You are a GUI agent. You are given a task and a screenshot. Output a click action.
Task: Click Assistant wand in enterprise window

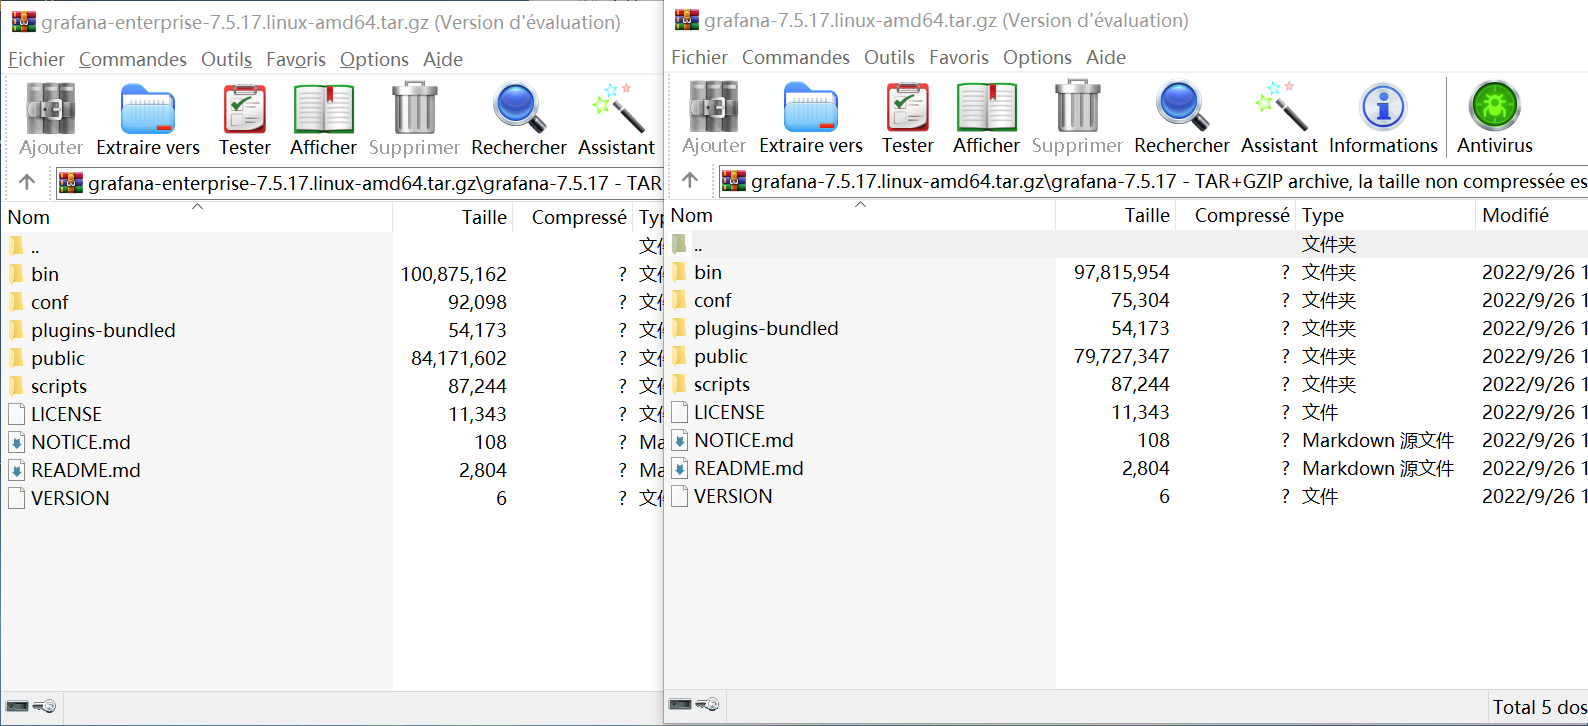point(617,109)
